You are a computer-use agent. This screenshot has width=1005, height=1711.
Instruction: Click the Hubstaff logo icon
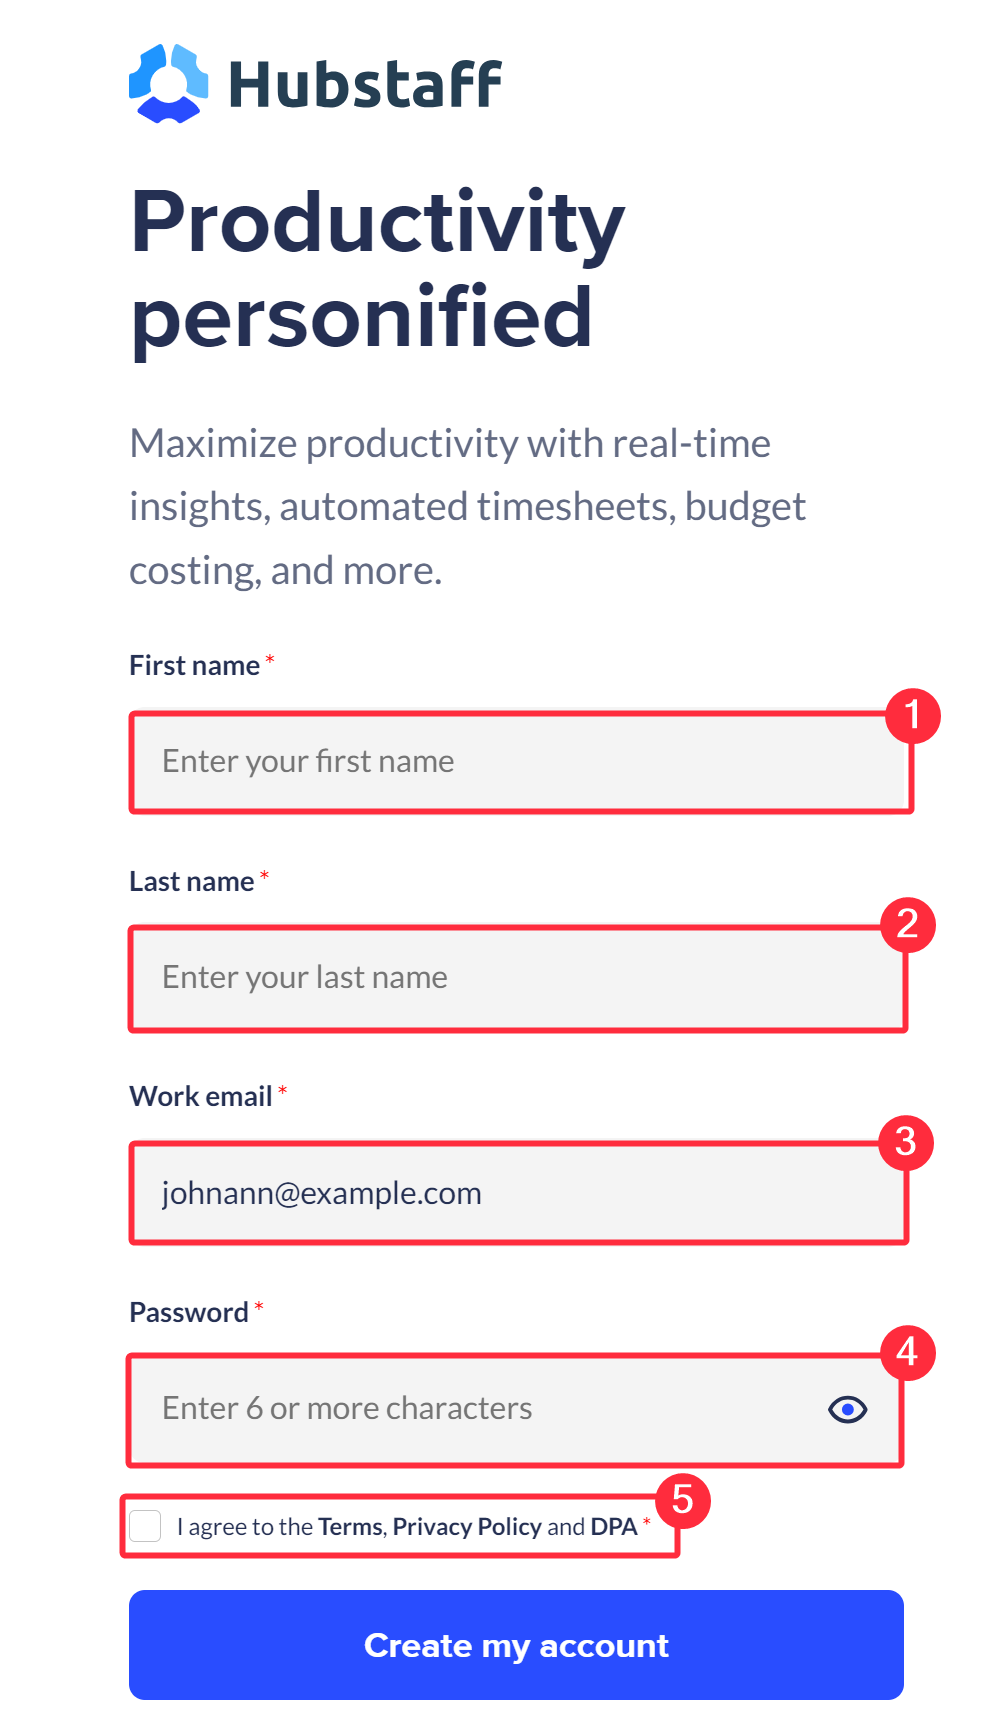coord(168,84)
